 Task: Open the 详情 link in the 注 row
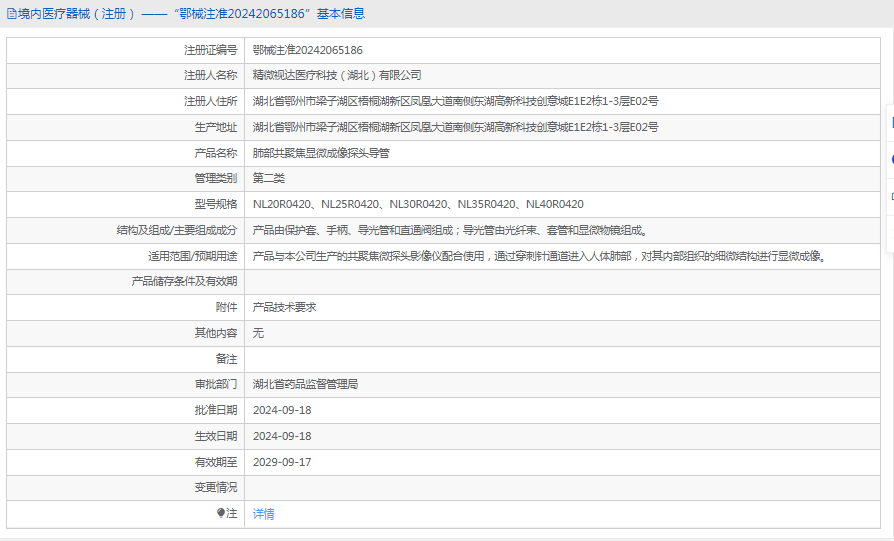(263, 514)
